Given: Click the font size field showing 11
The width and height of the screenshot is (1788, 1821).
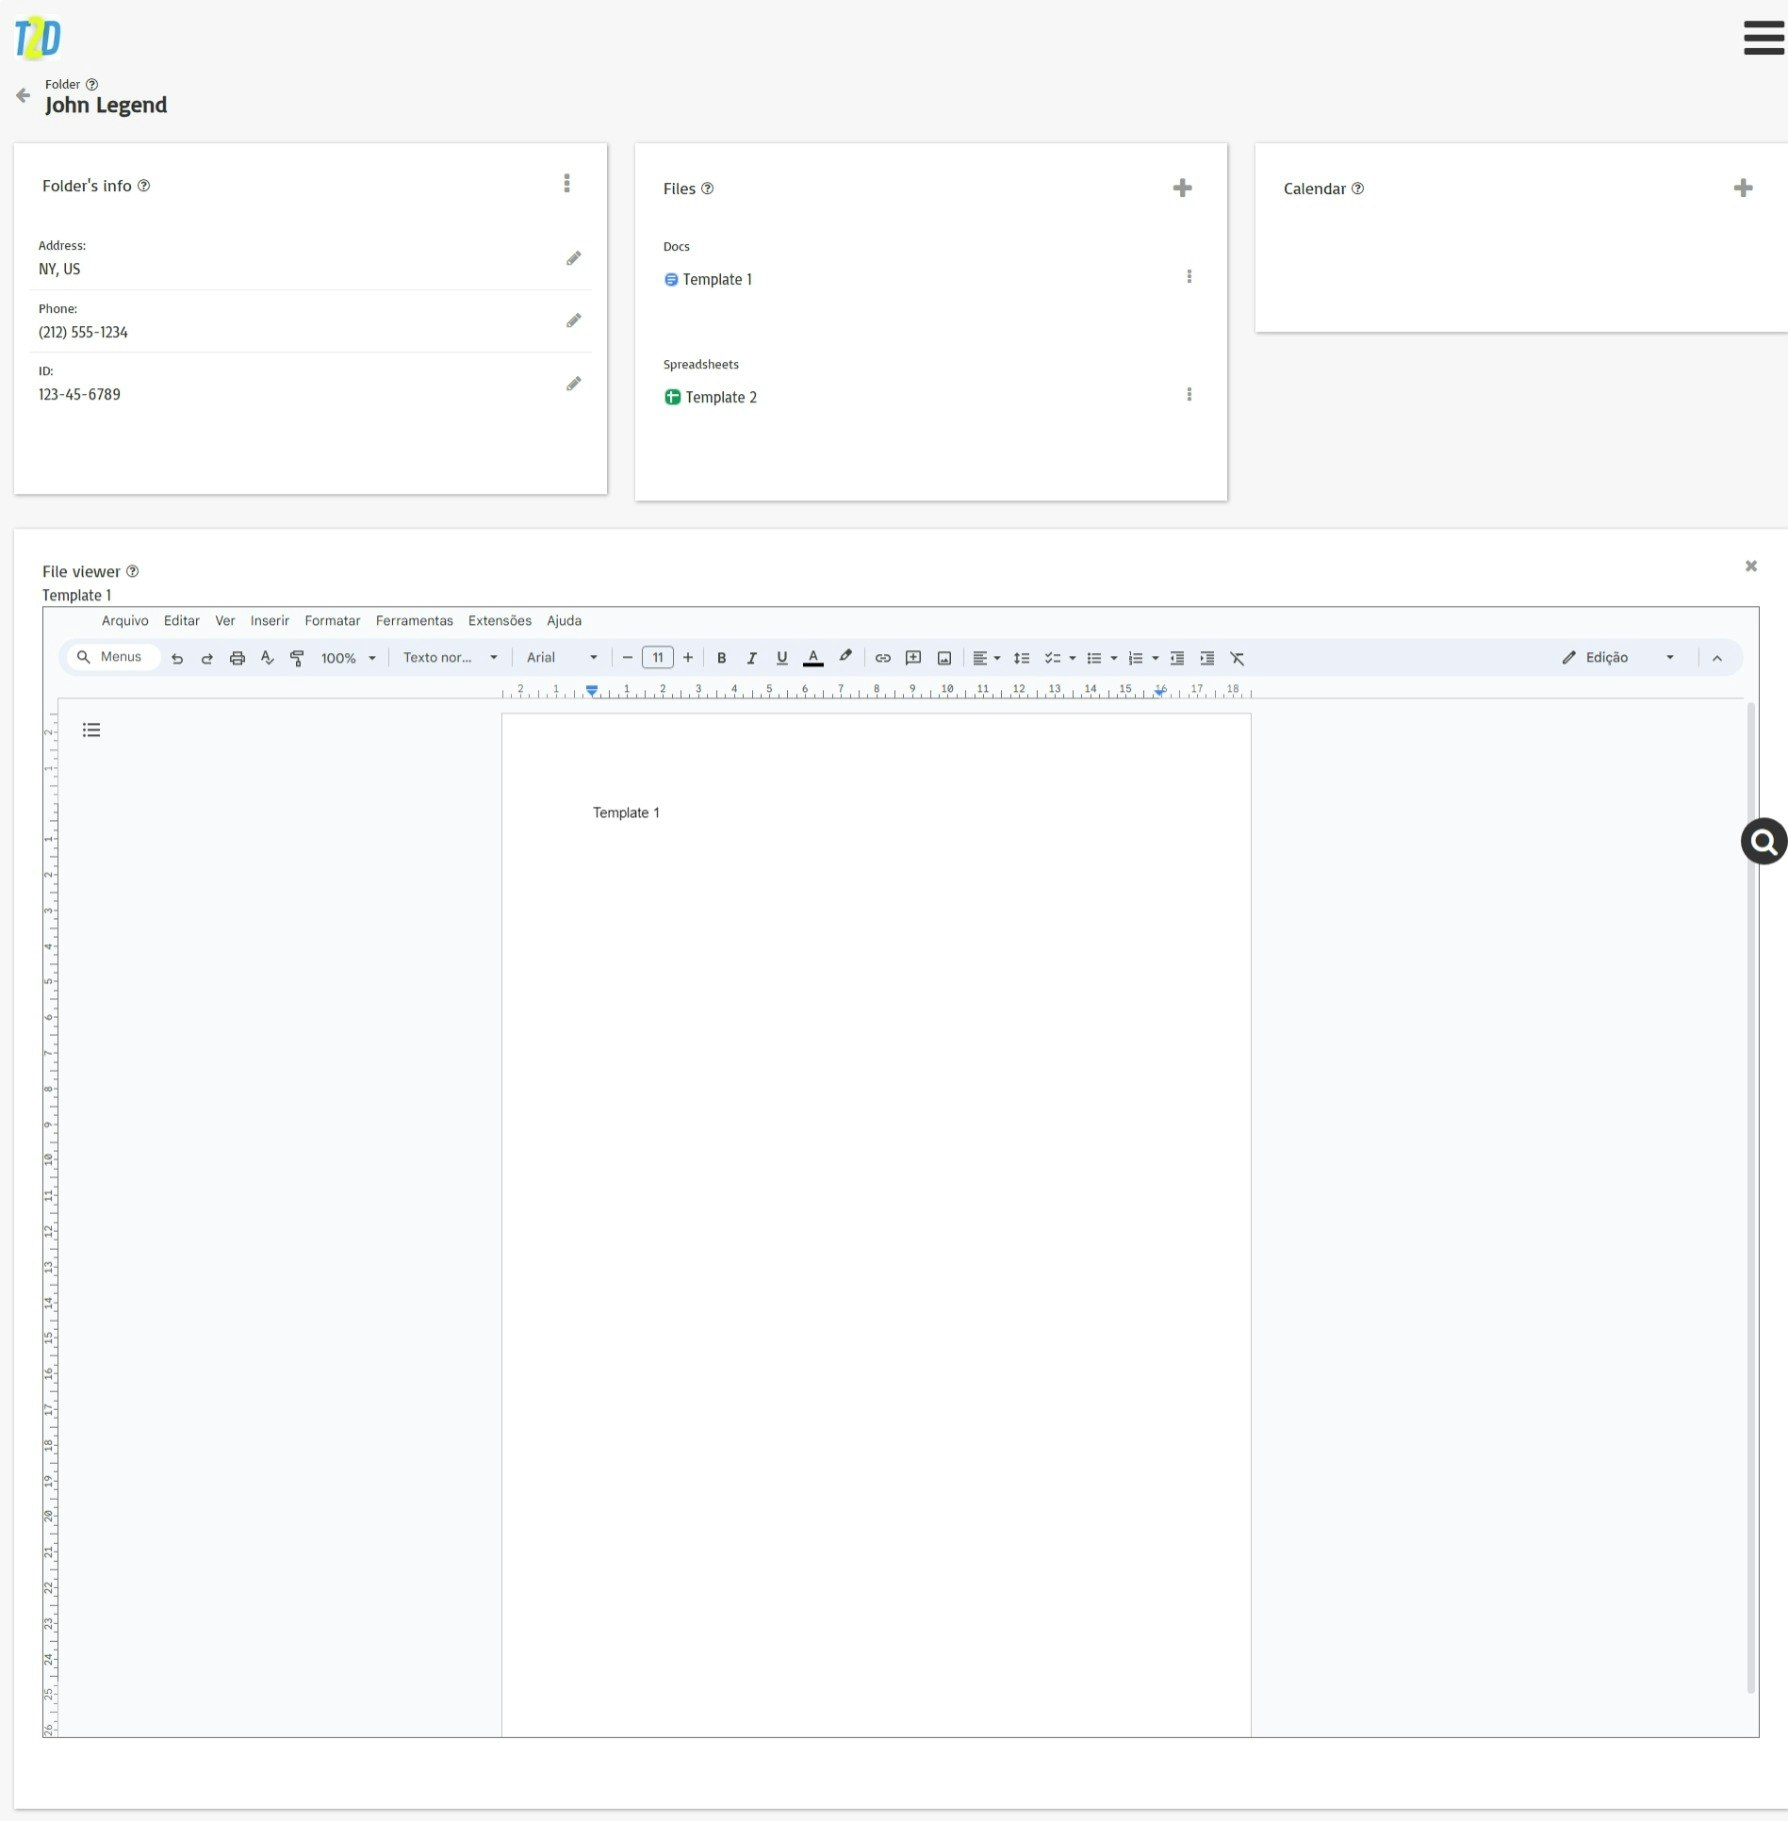Looking at the screenshot, I should click(658, 658).
